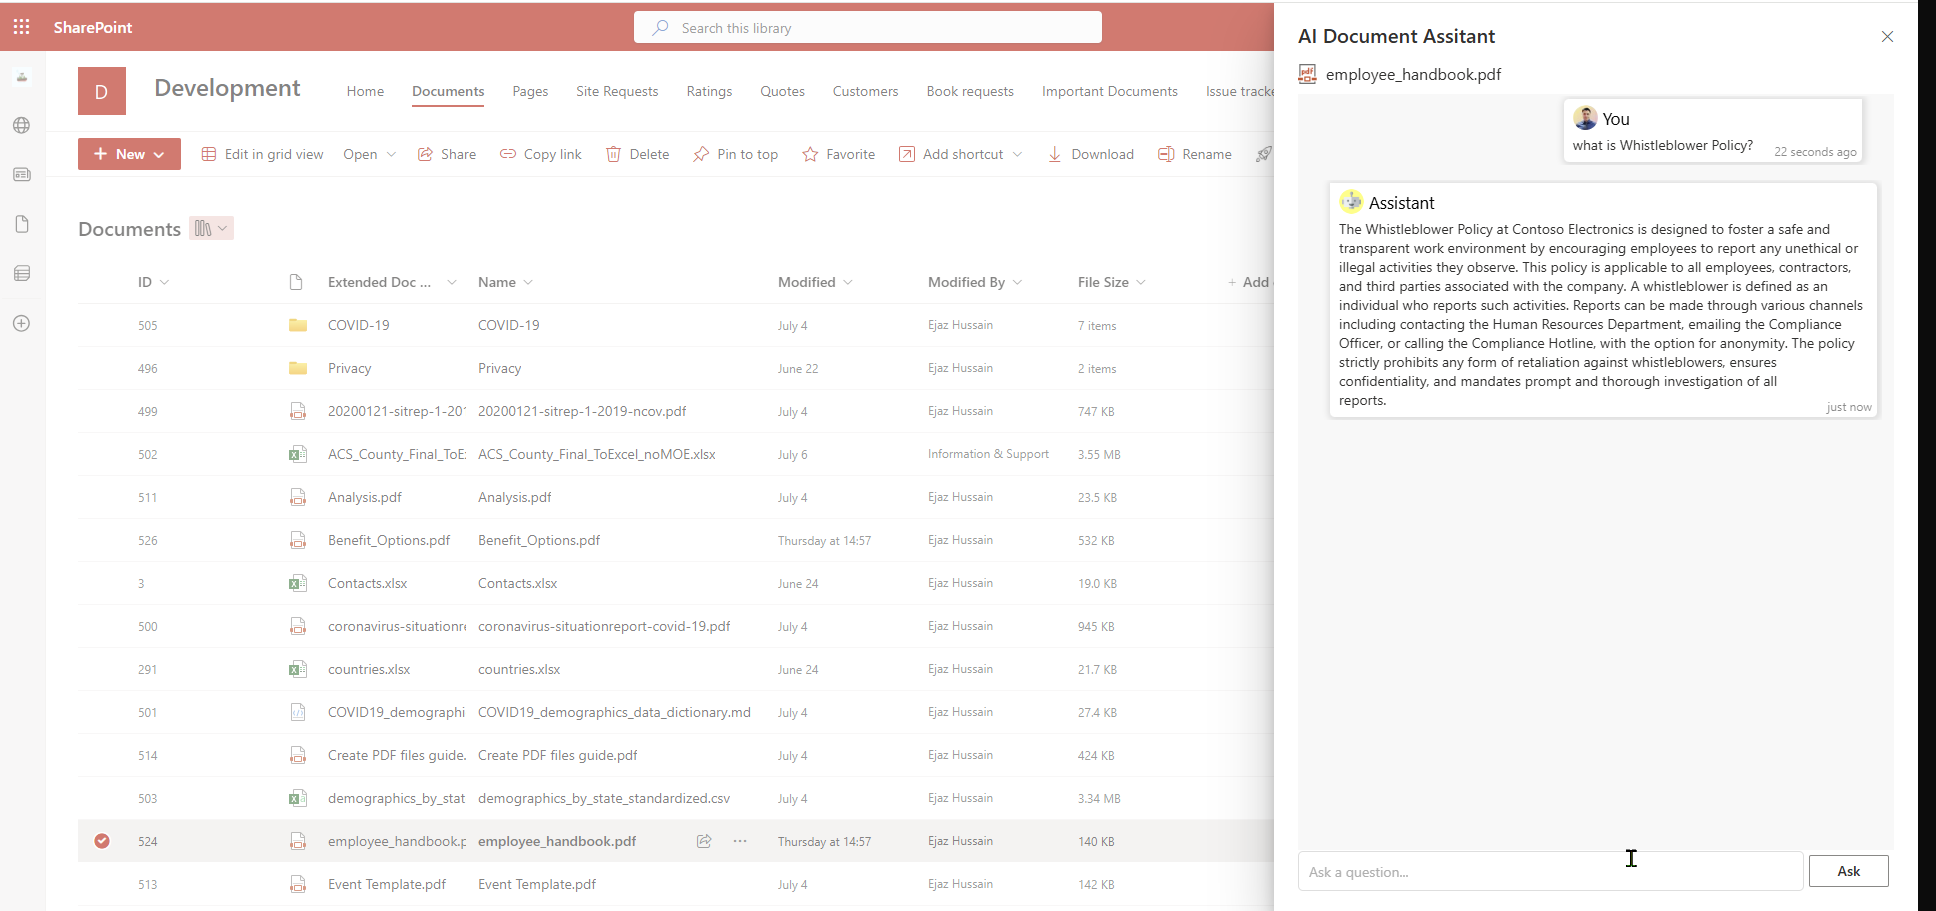Viewport: 1936px width, 911px height.
Task: Open COVID19_demographics_data_dictionary.md file
Action: point(614,712)
